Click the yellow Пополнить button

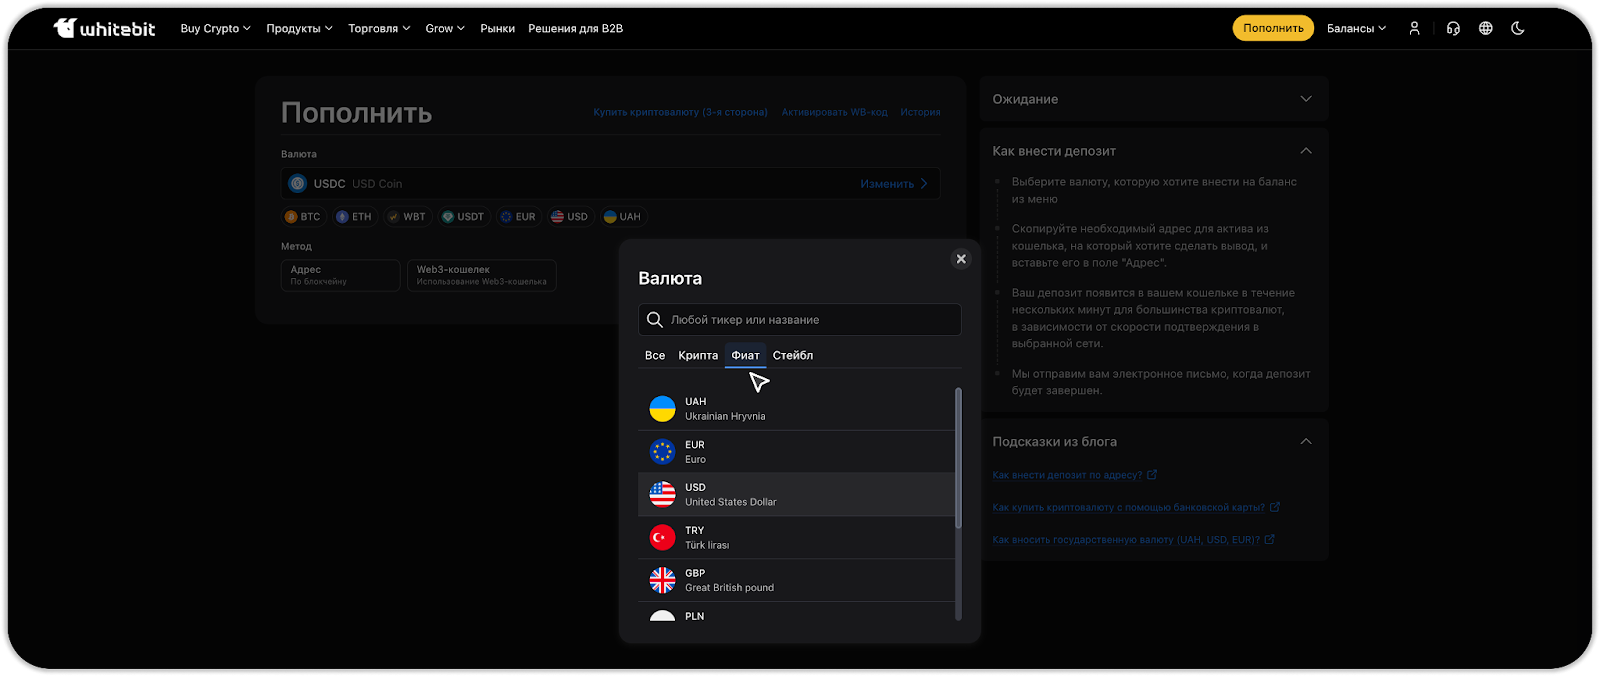point(1273,28)
